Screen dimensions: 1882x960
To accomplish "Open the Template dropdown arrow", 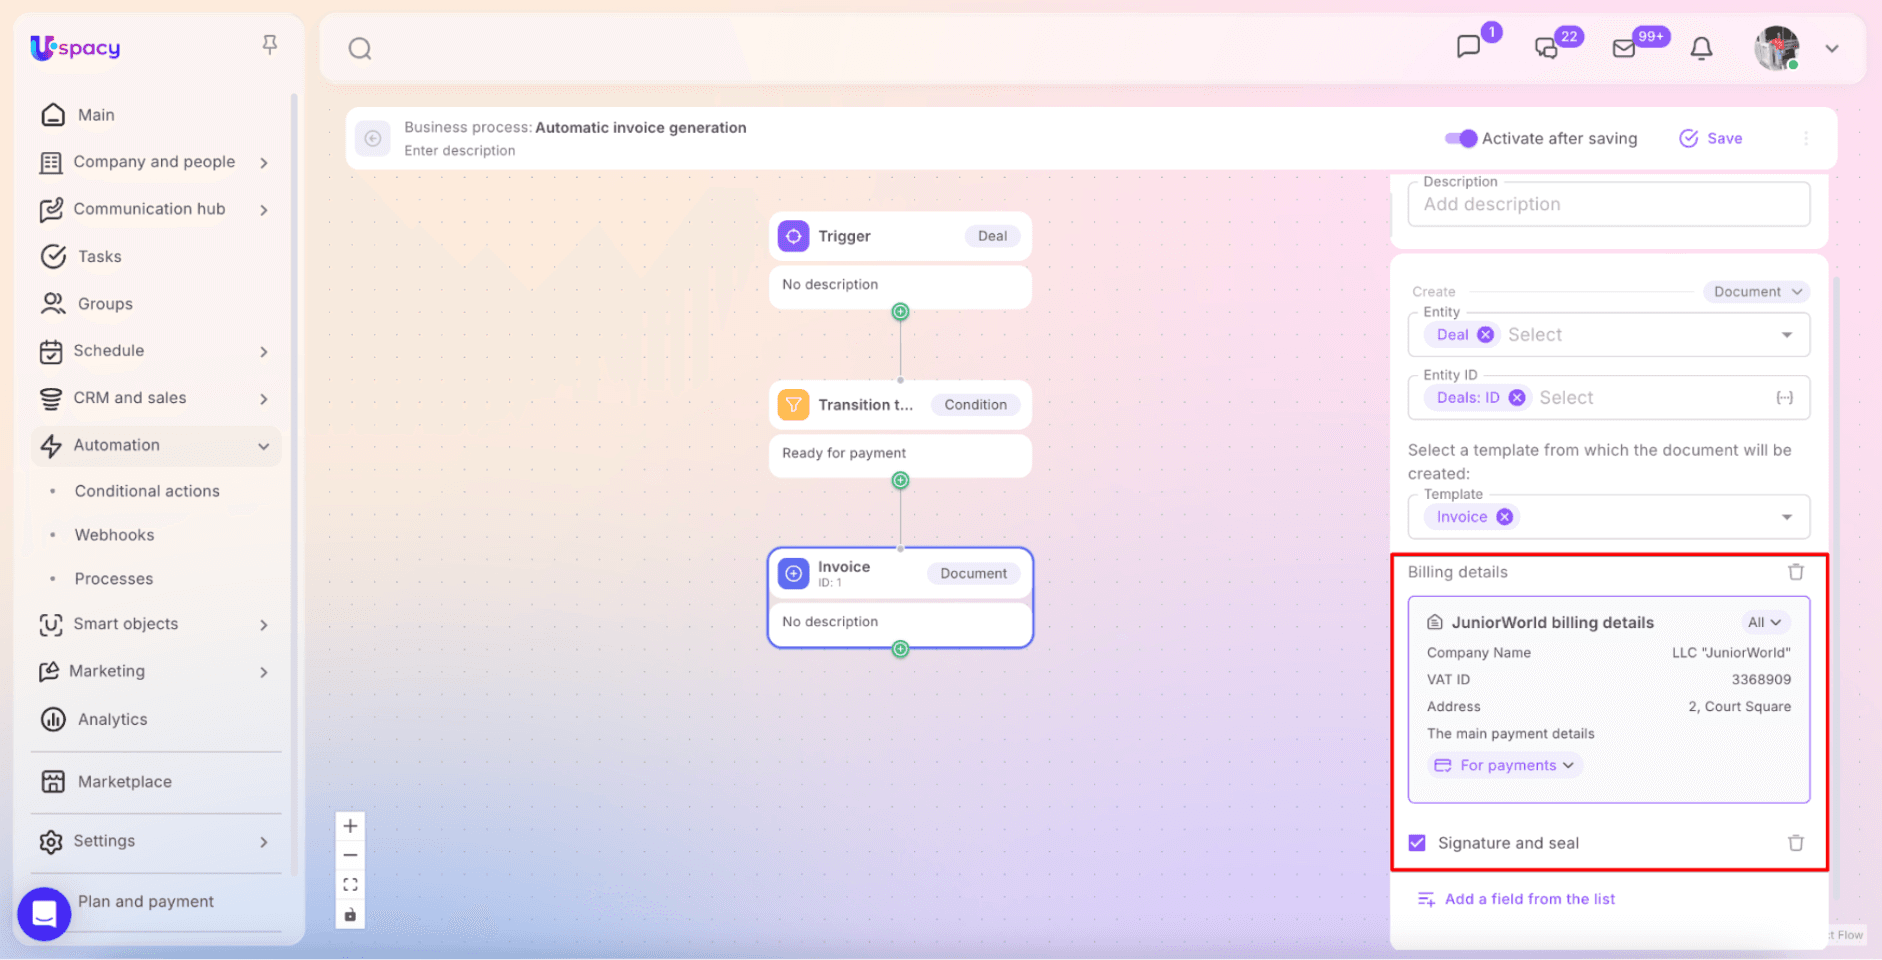I will 1787,517.
